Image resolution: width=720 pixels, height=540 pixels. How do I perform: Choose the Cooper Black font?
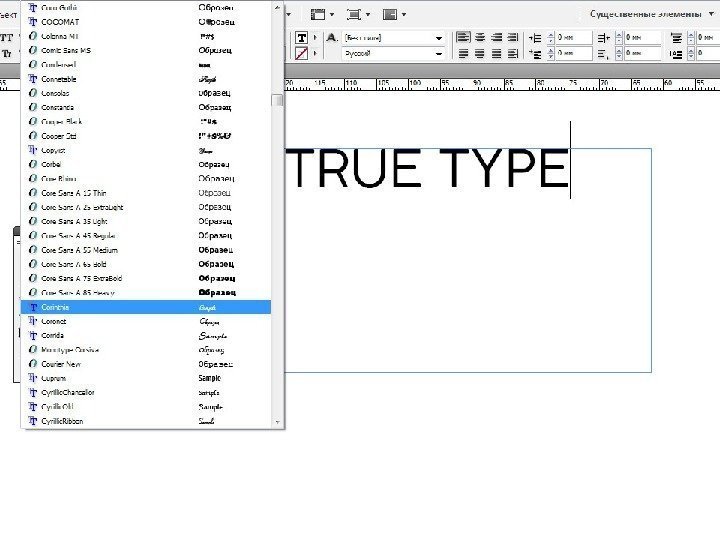146,122
